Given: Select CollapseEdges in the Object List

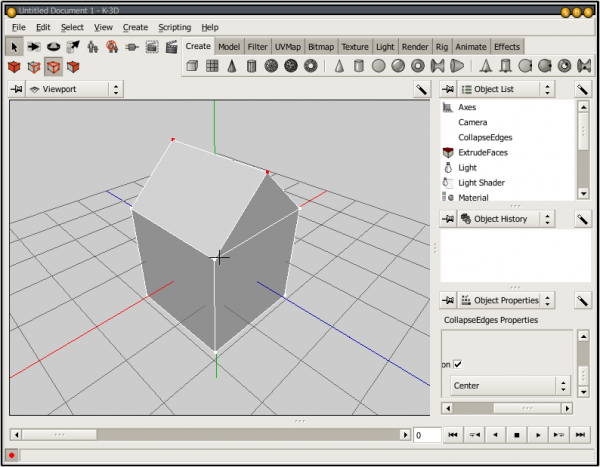Looking at the screenshot, I should point(485,137).
